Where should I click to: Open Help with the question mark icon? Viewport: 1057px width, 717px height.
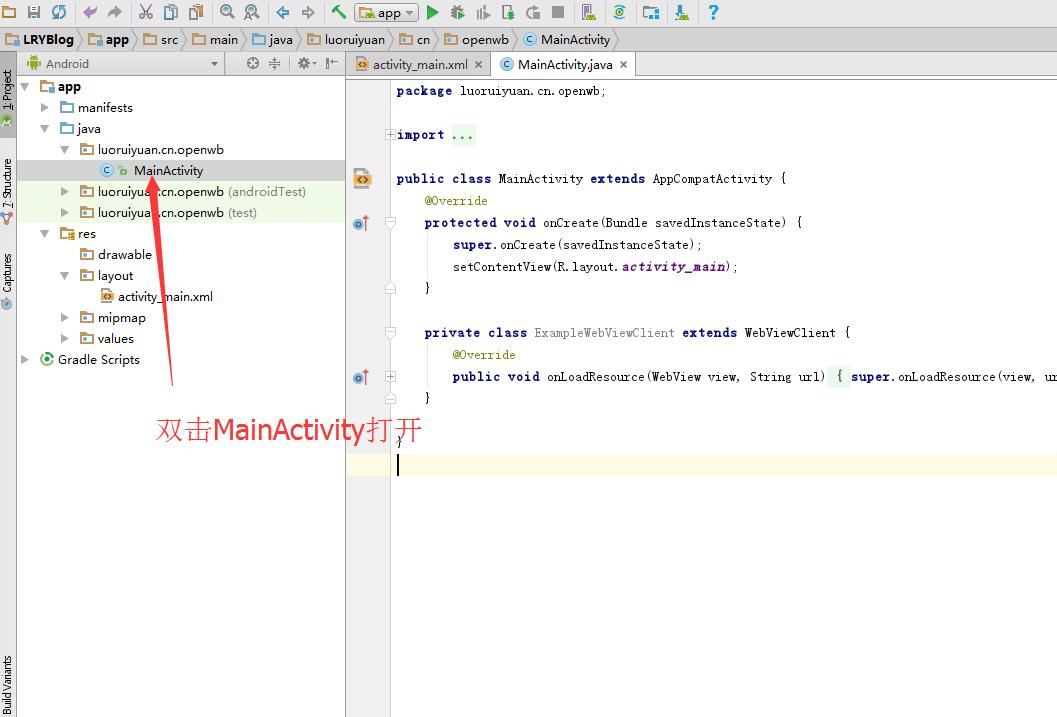pos(713,12)
